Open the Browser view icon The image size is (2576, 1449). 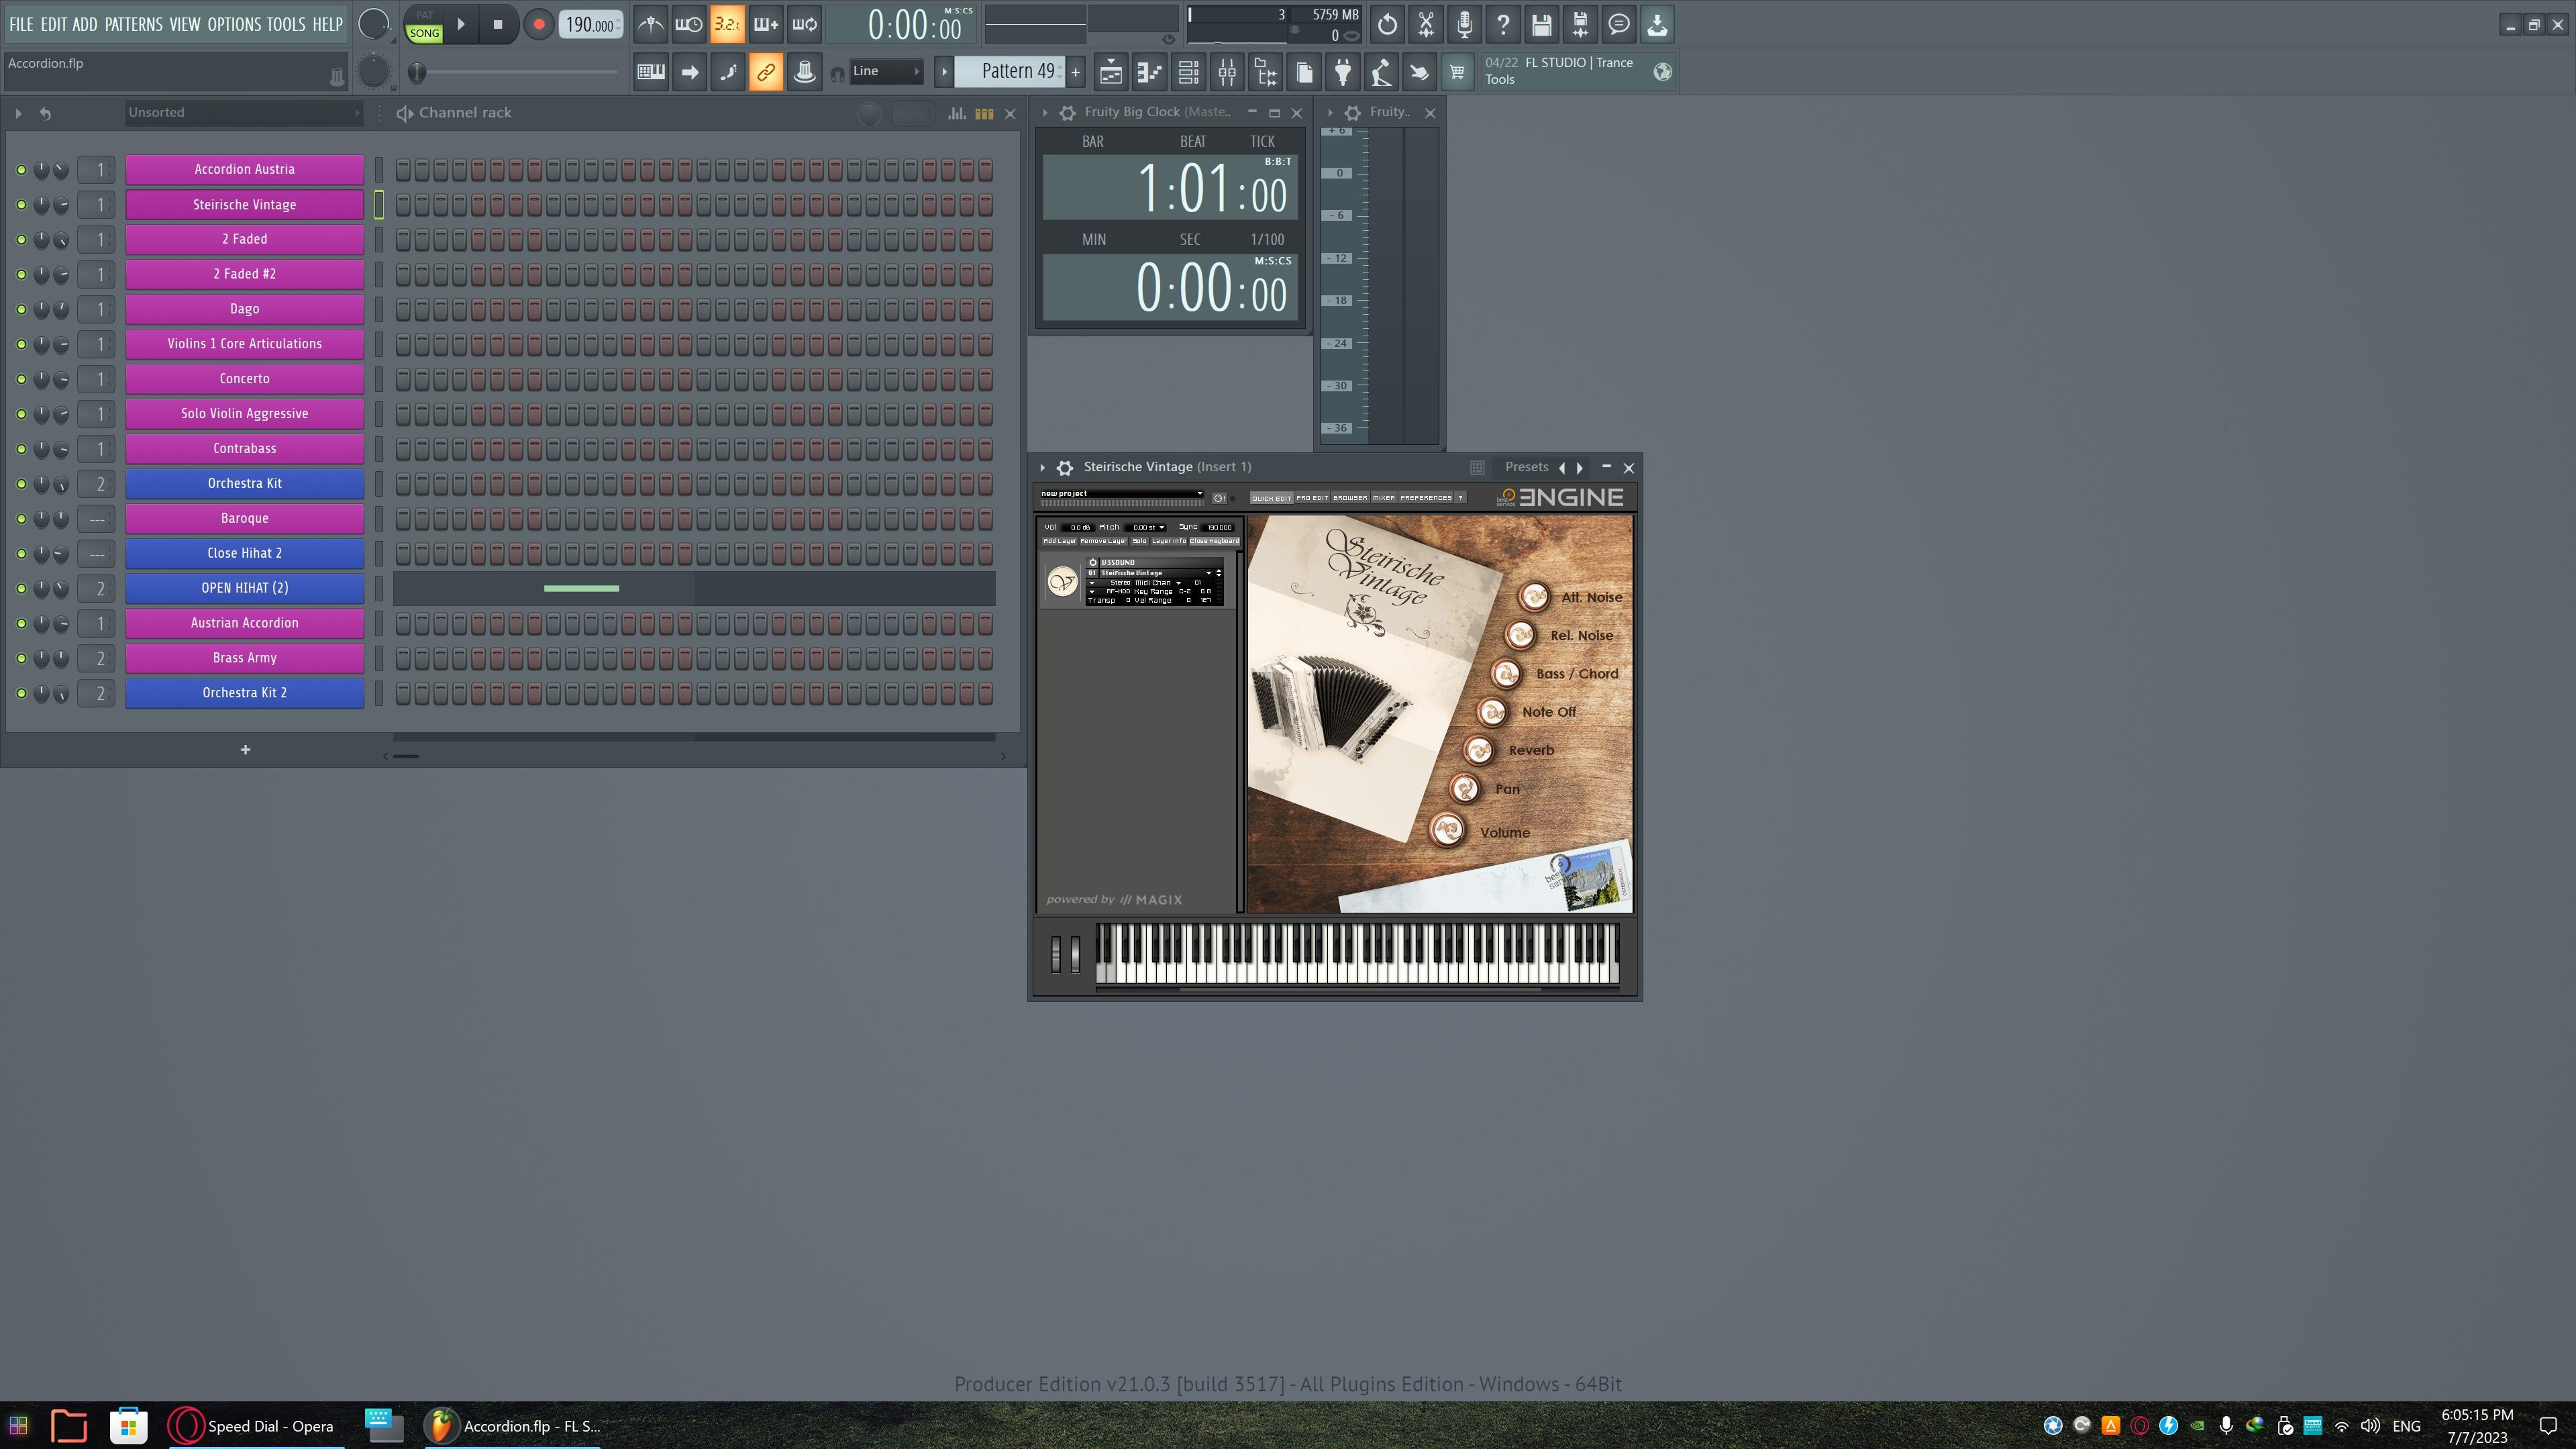(1266, 71)
